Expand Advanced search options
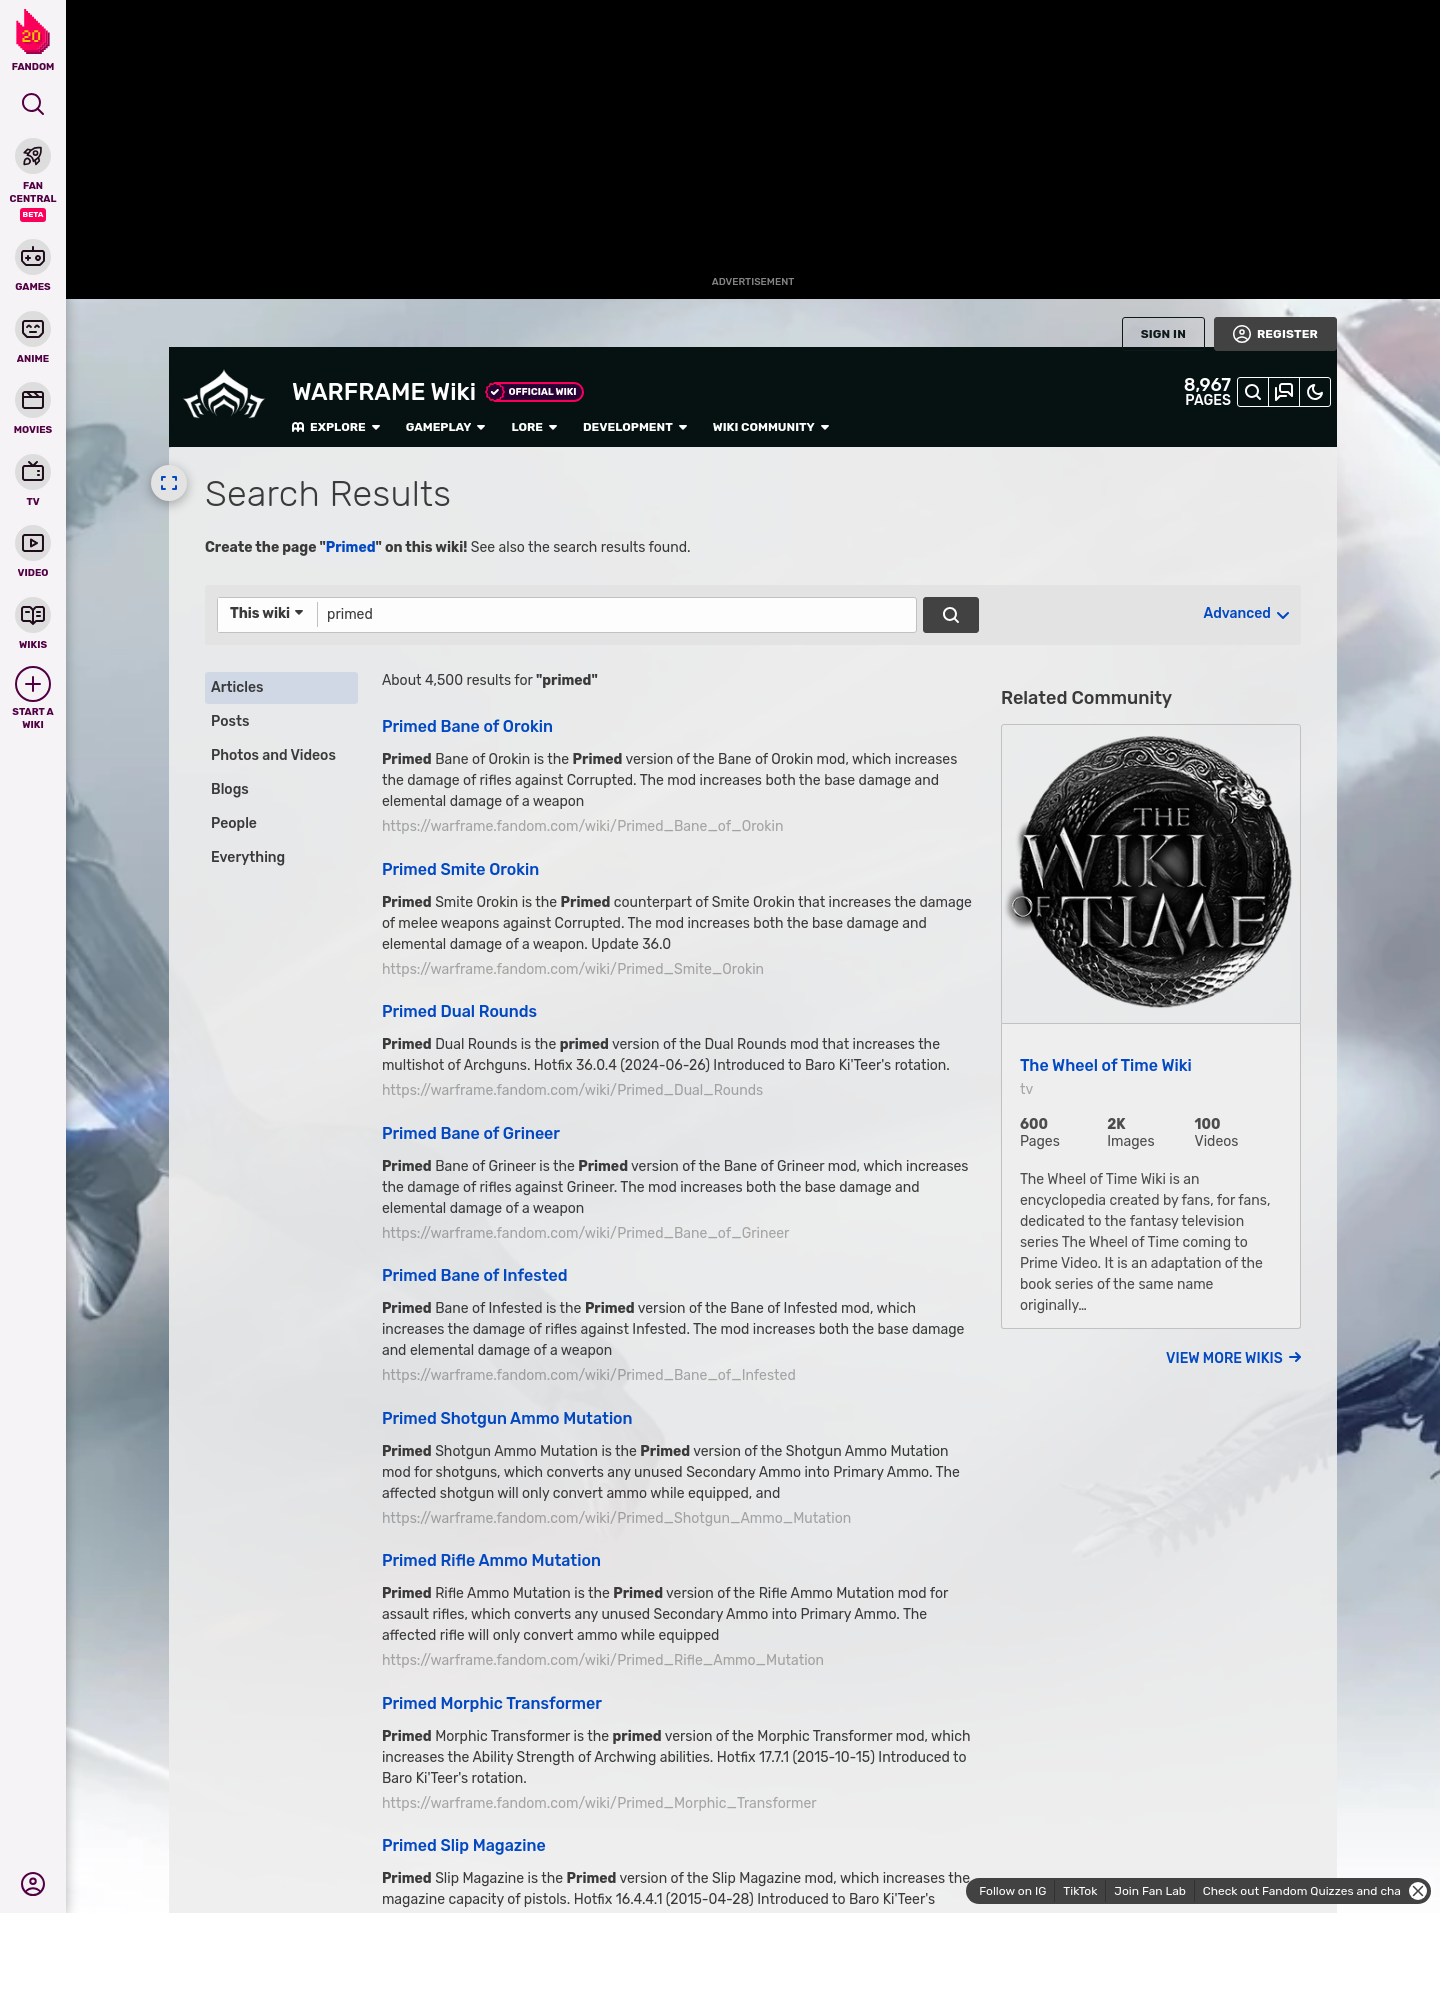 coord(1246,614)
